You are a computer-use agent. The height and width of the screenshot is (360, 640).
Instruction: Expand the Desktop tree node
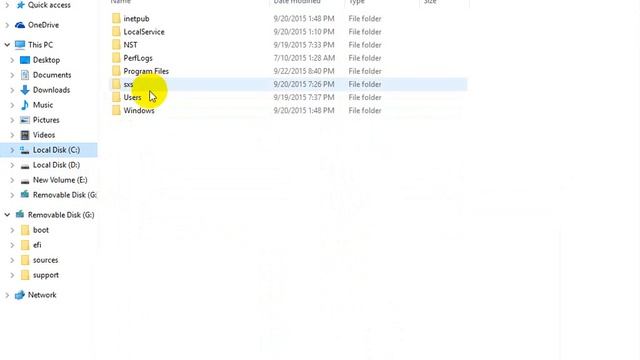click(x=12, y=60)
